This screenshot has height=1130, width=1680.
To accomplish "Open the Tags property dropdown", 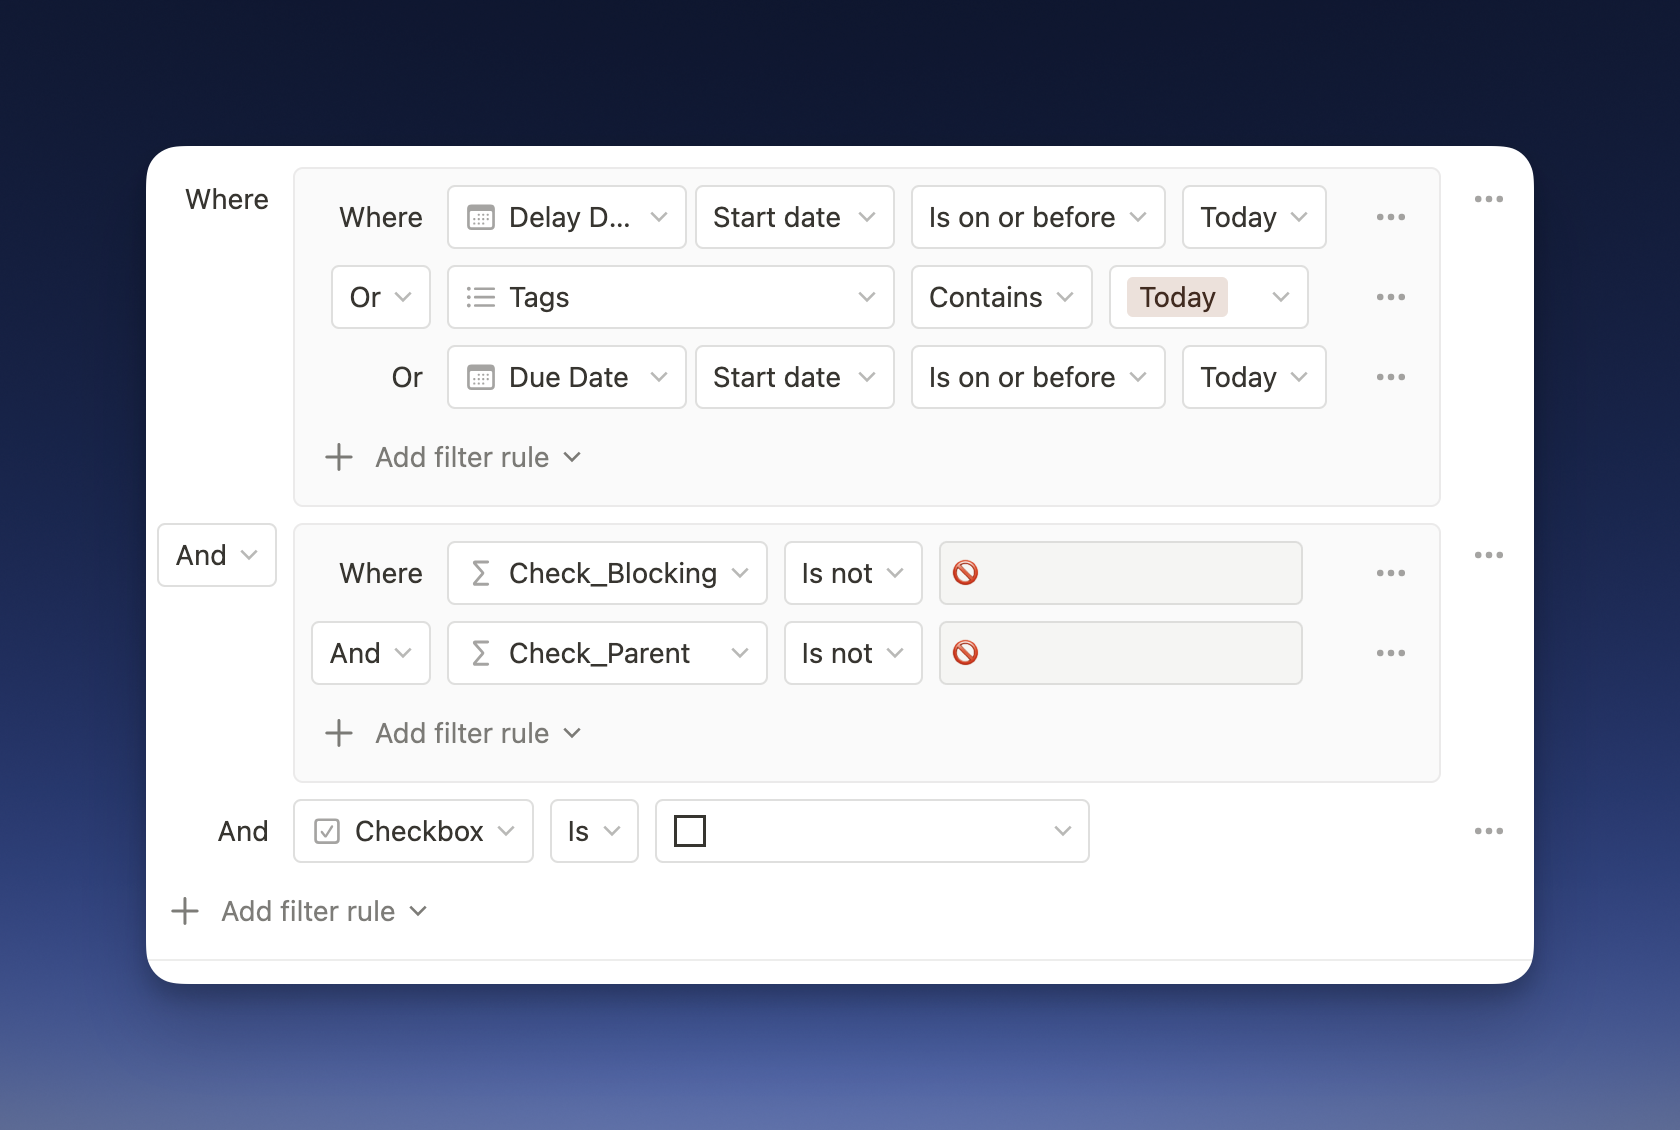I will point(670,297).
